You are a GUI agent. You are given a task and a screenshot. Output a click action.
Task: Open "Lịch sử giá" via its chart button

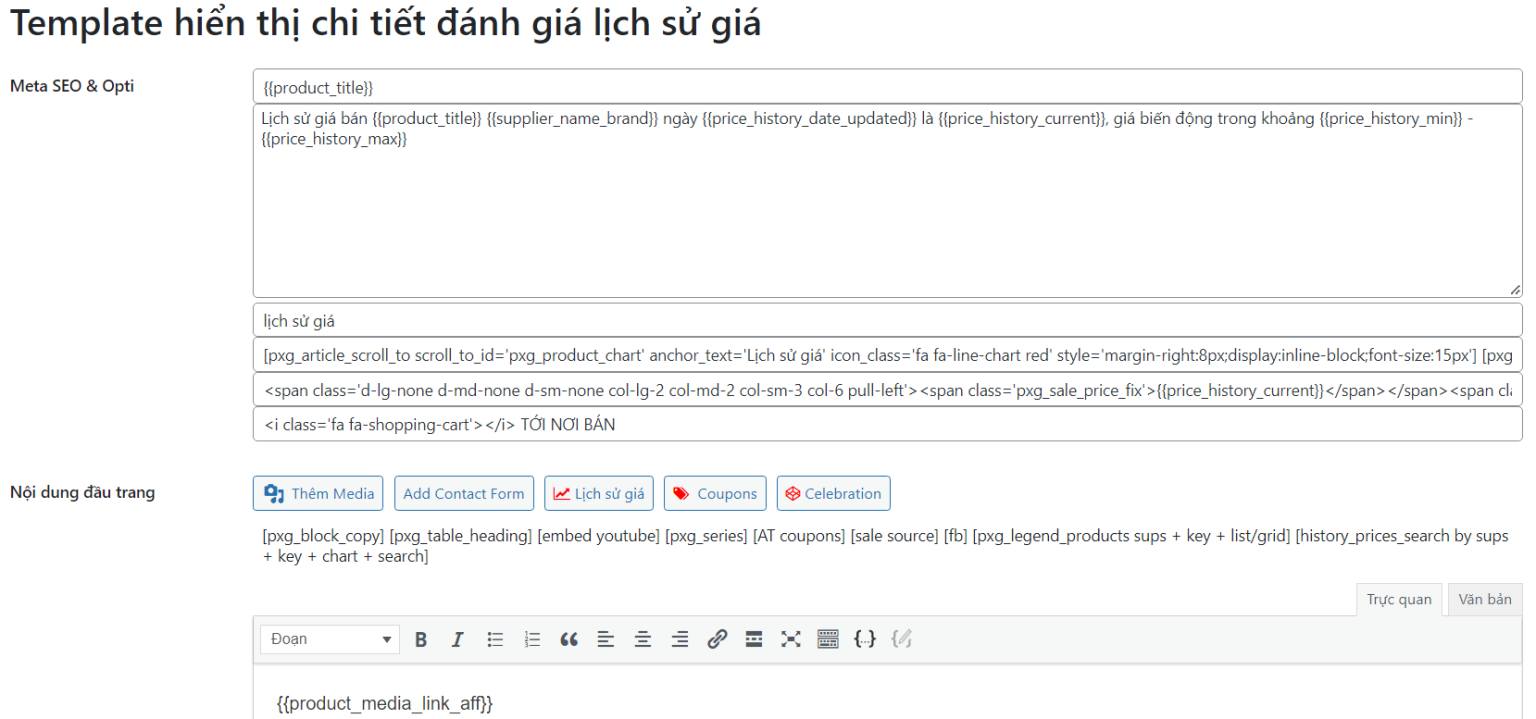click(598, 493)
